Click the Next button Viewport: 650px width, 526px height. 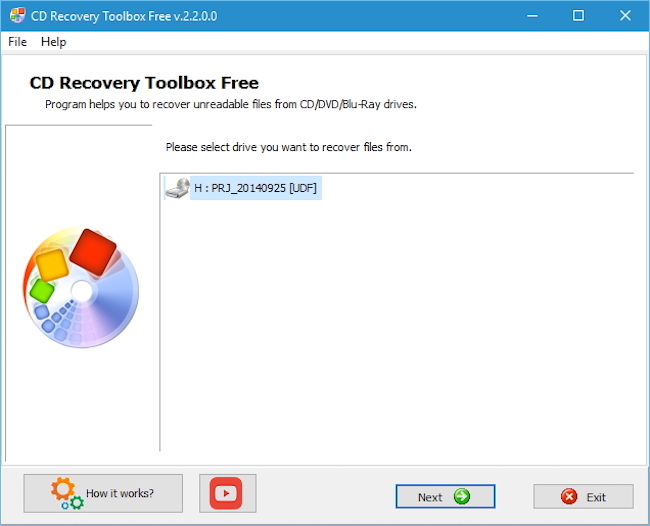(445, 496)
